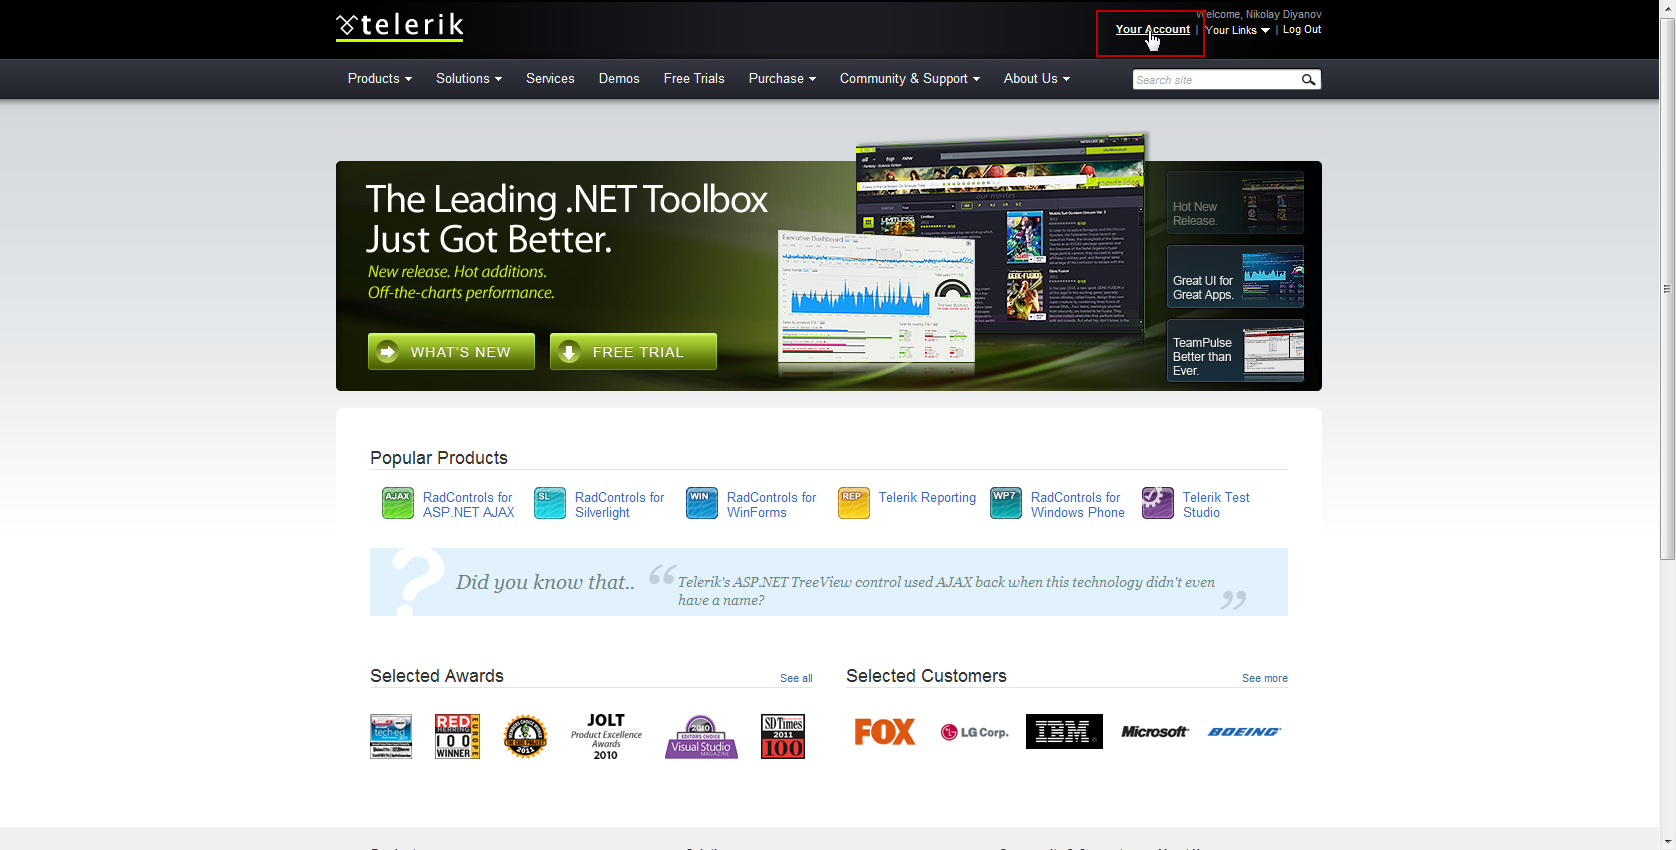Image resolution: width=1676 pixels, height=850 pixels.
Task: Open the Demos page
Action: [619, 79]
